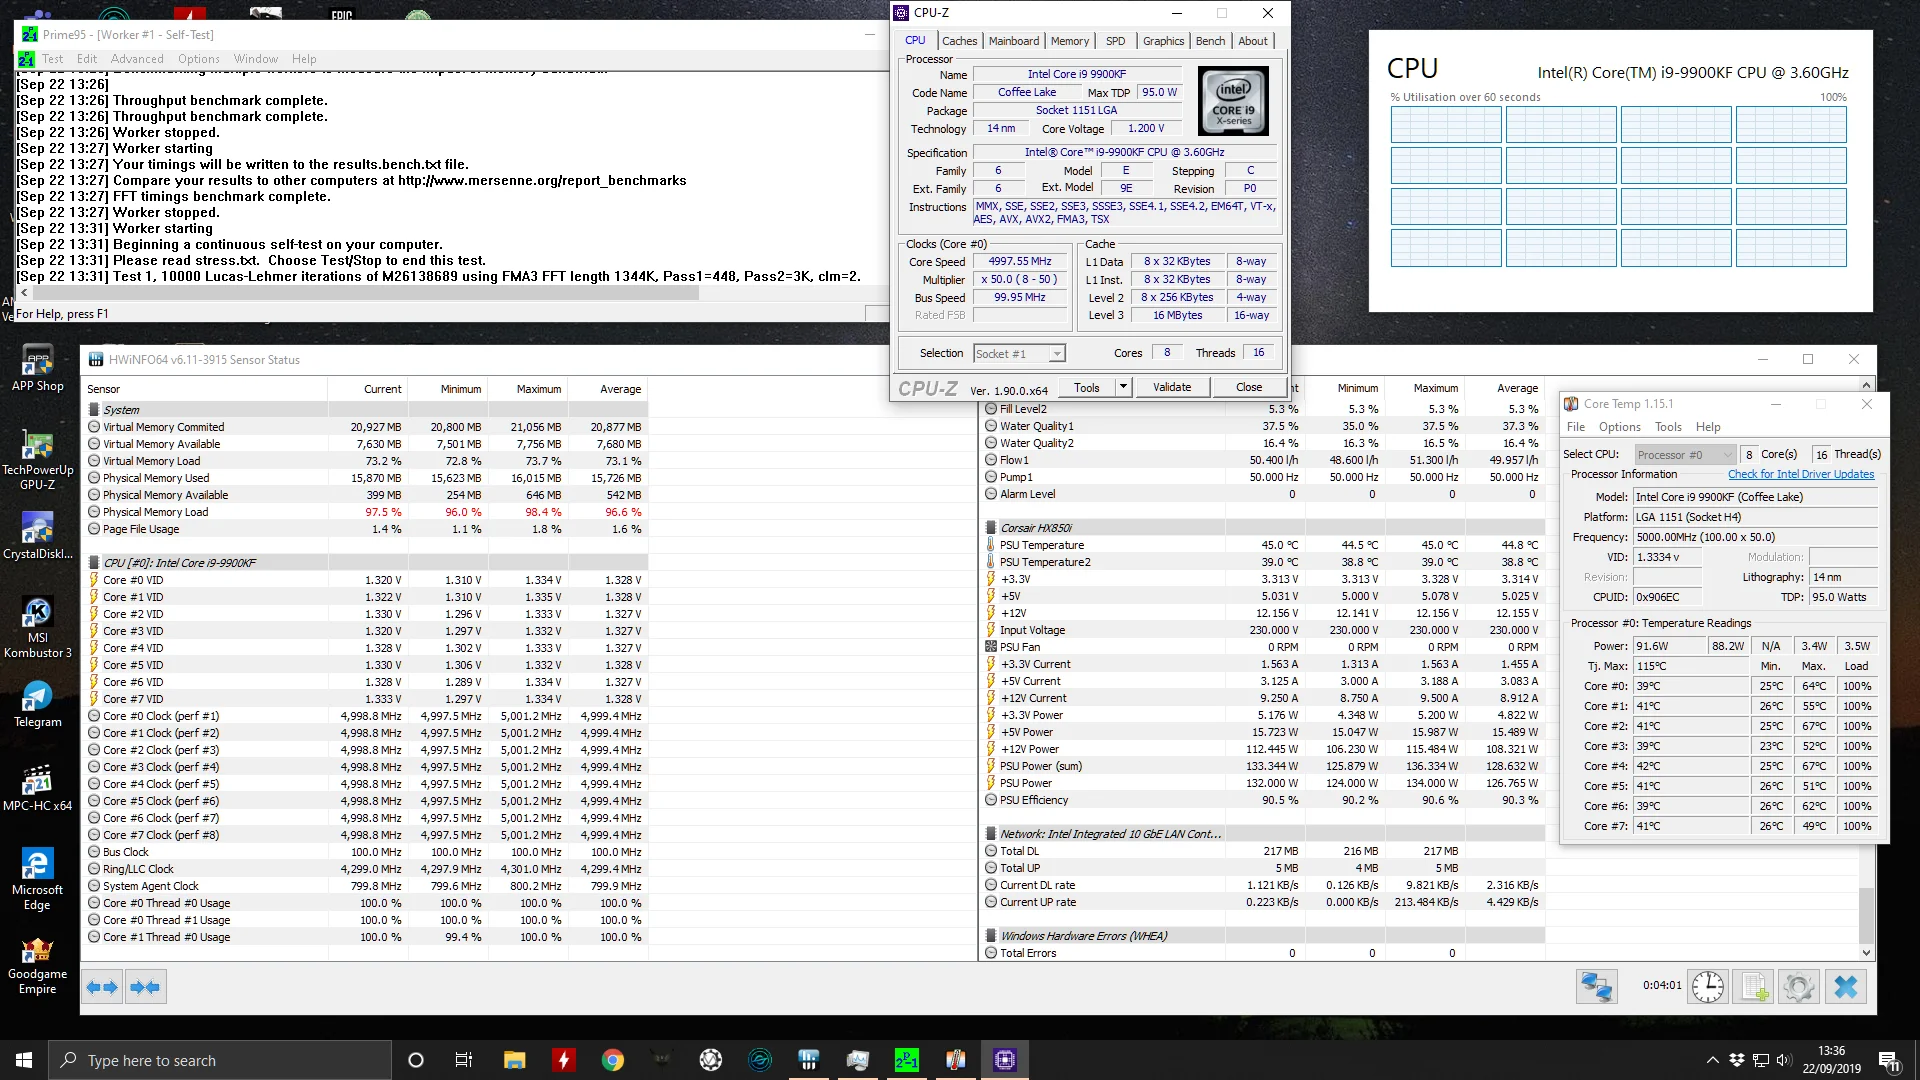Image resolution: width=1920 pixels, height=1080 pixels.
Task: Select Physical Memory Load row in HWiNFO
Action: (x=365, y=513)
